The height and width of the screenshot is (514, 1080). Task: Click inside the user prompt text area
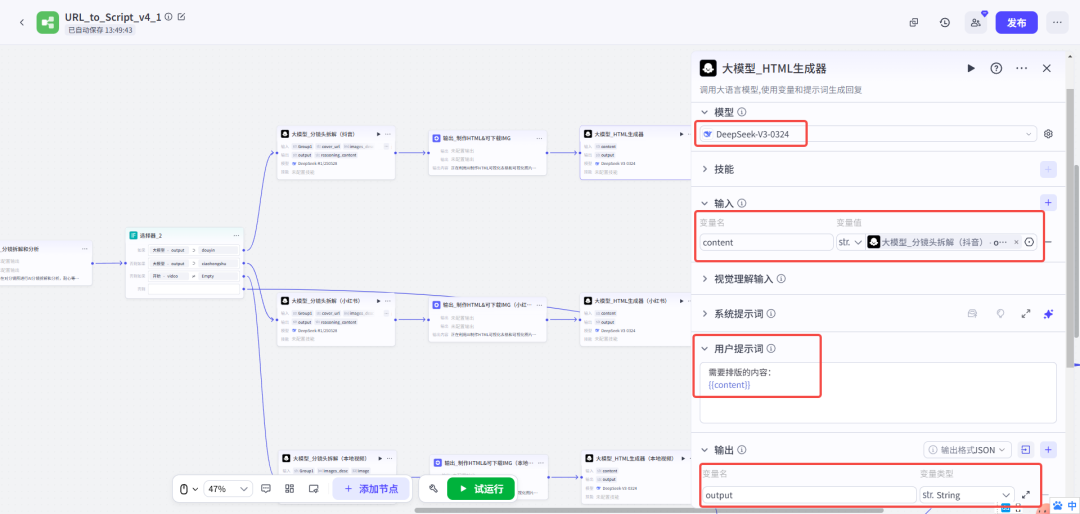click(878, 393)
